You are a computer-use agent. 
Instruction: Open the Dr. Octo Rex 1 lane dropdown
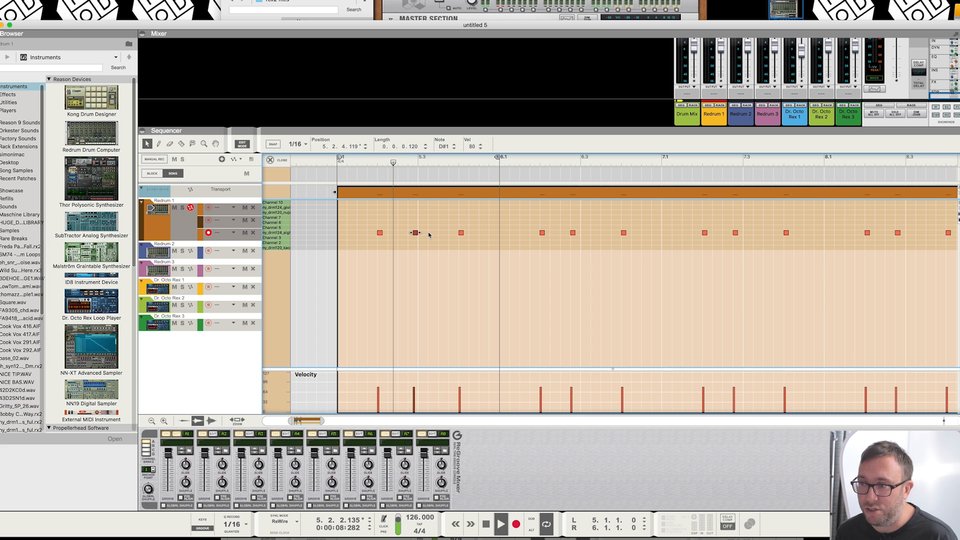pos(233,287)
